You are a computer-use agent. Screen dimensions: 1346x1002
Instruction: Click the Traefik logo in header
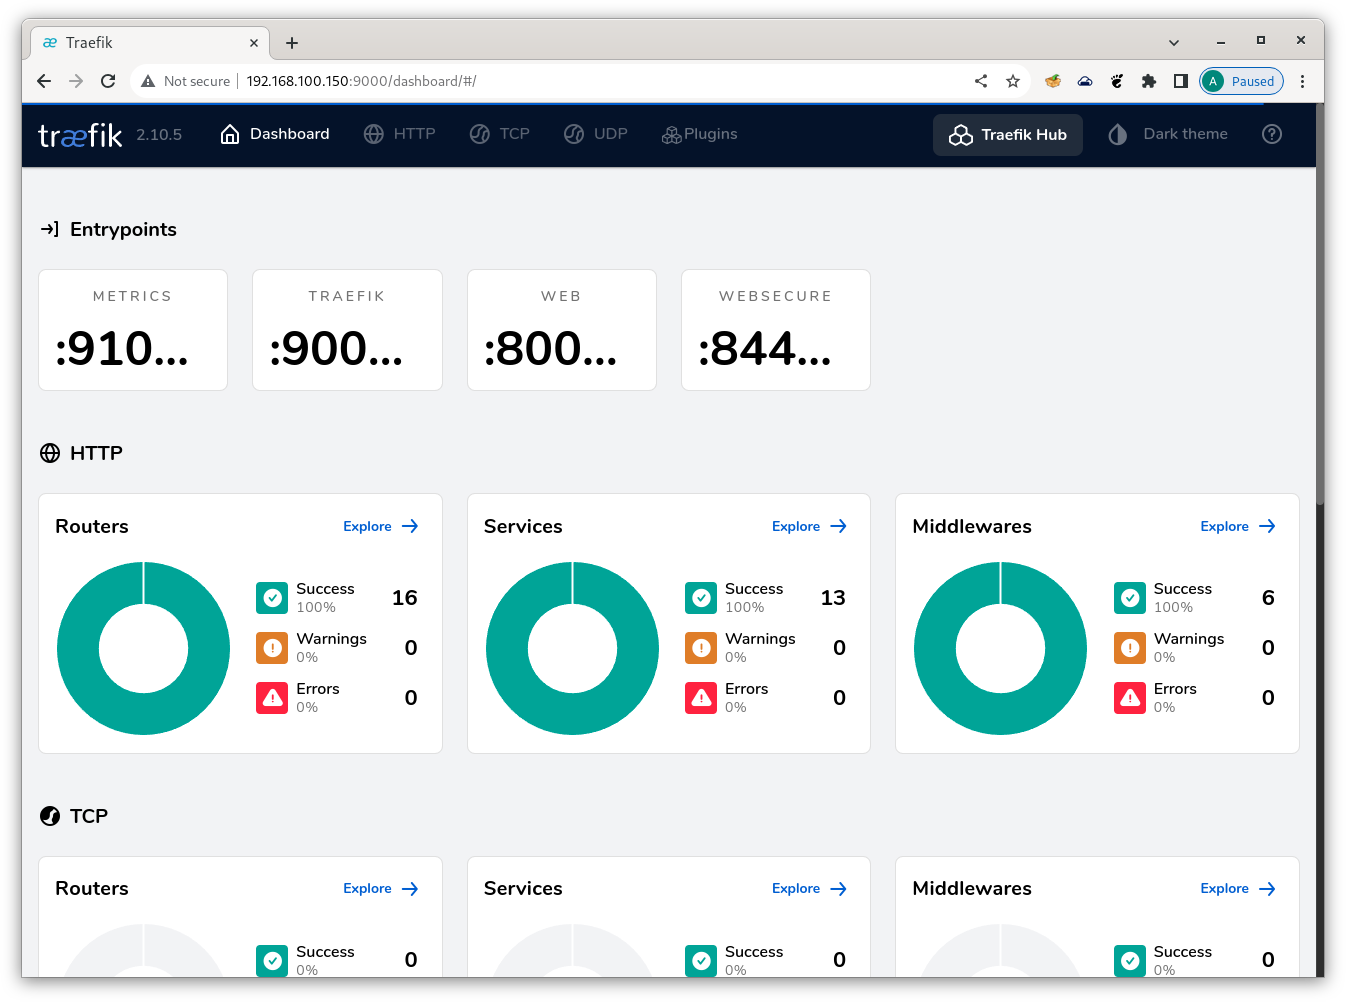pyautogui.click(x=80, y=135)
